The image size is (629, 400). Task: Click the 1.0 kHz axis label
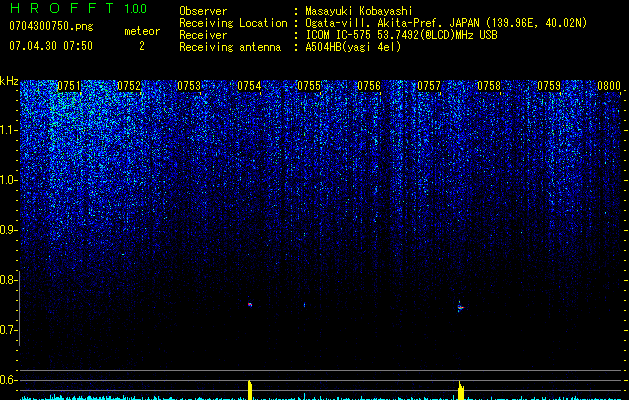tap(8, 180)
